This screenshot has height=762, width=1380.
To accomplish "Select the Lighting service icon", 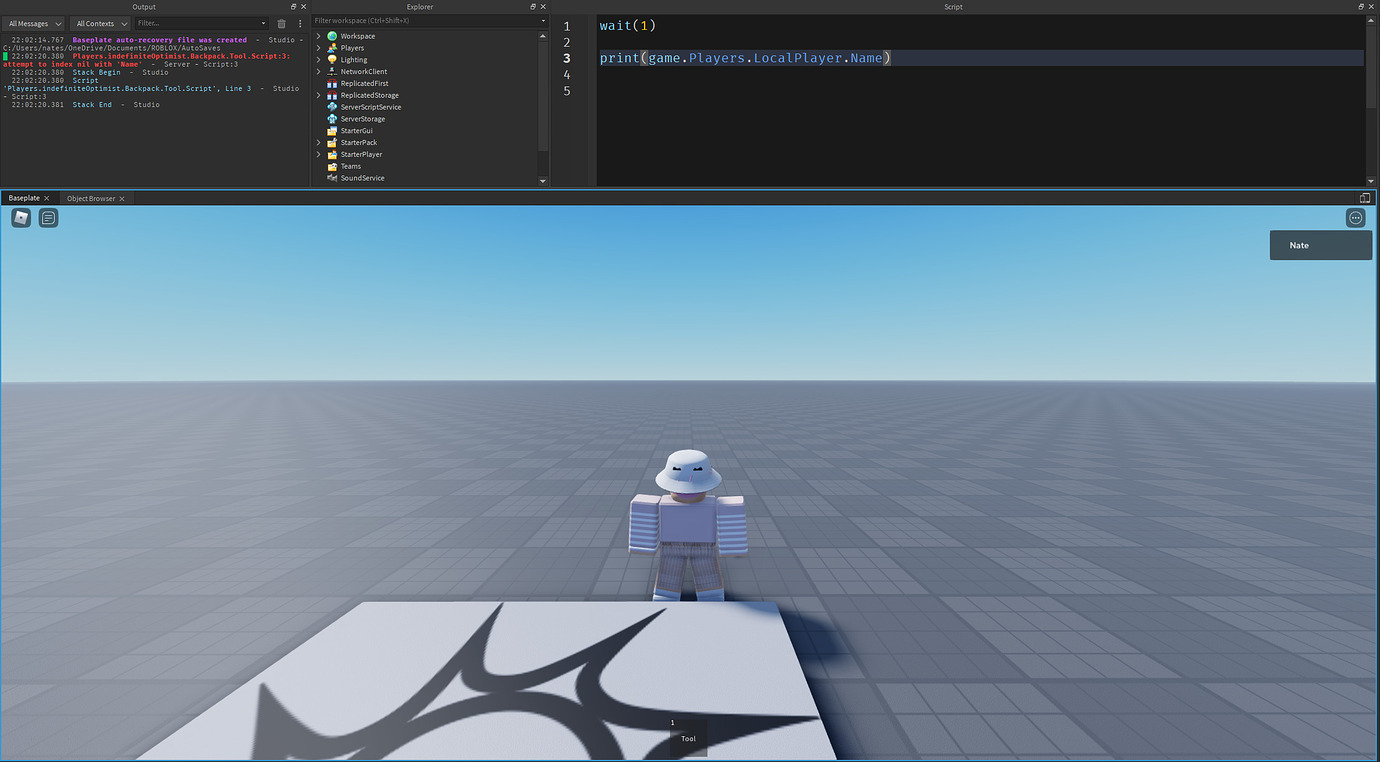I will pos(331,59).
